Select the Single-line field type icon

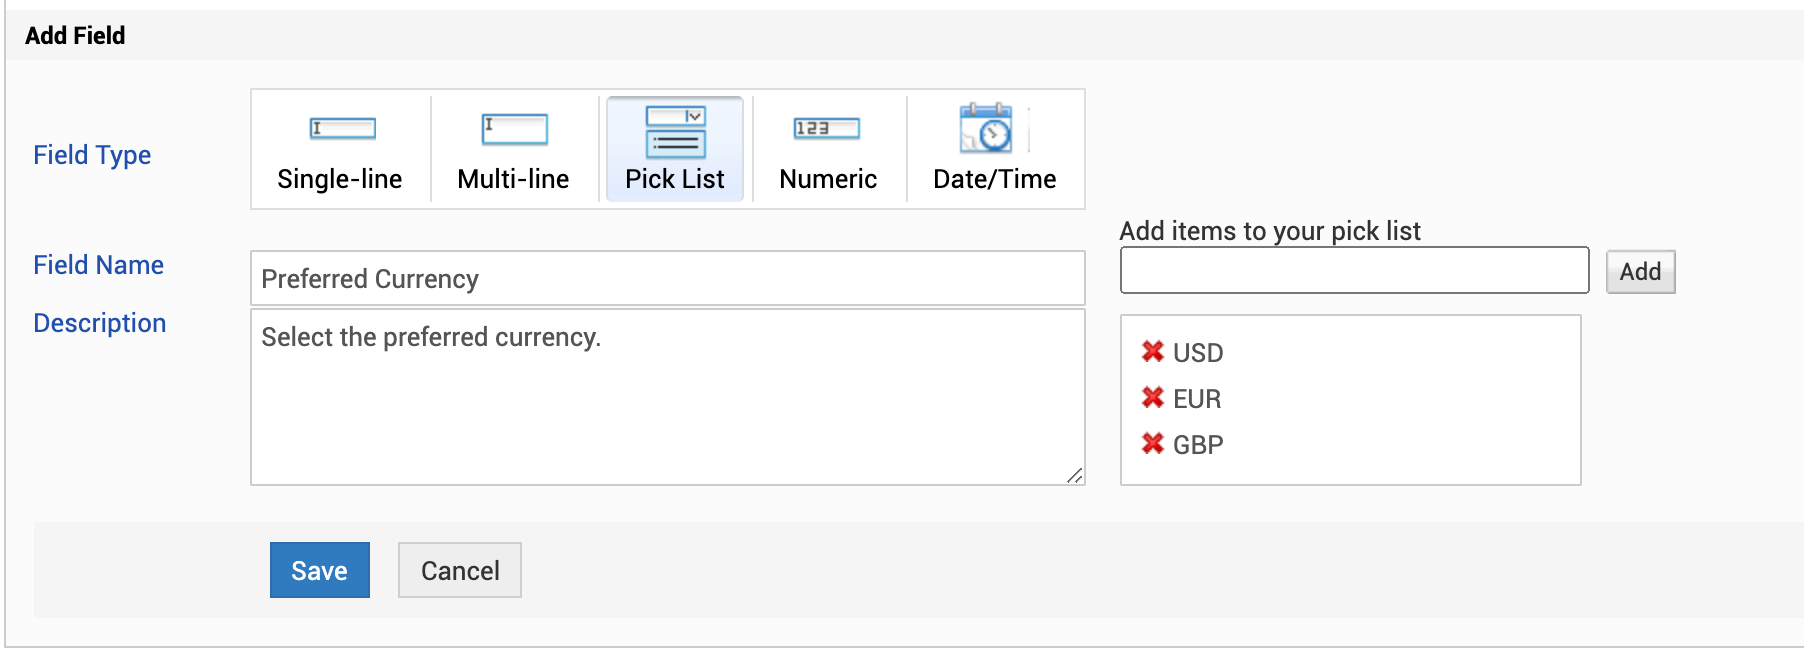tap(342, 129)
